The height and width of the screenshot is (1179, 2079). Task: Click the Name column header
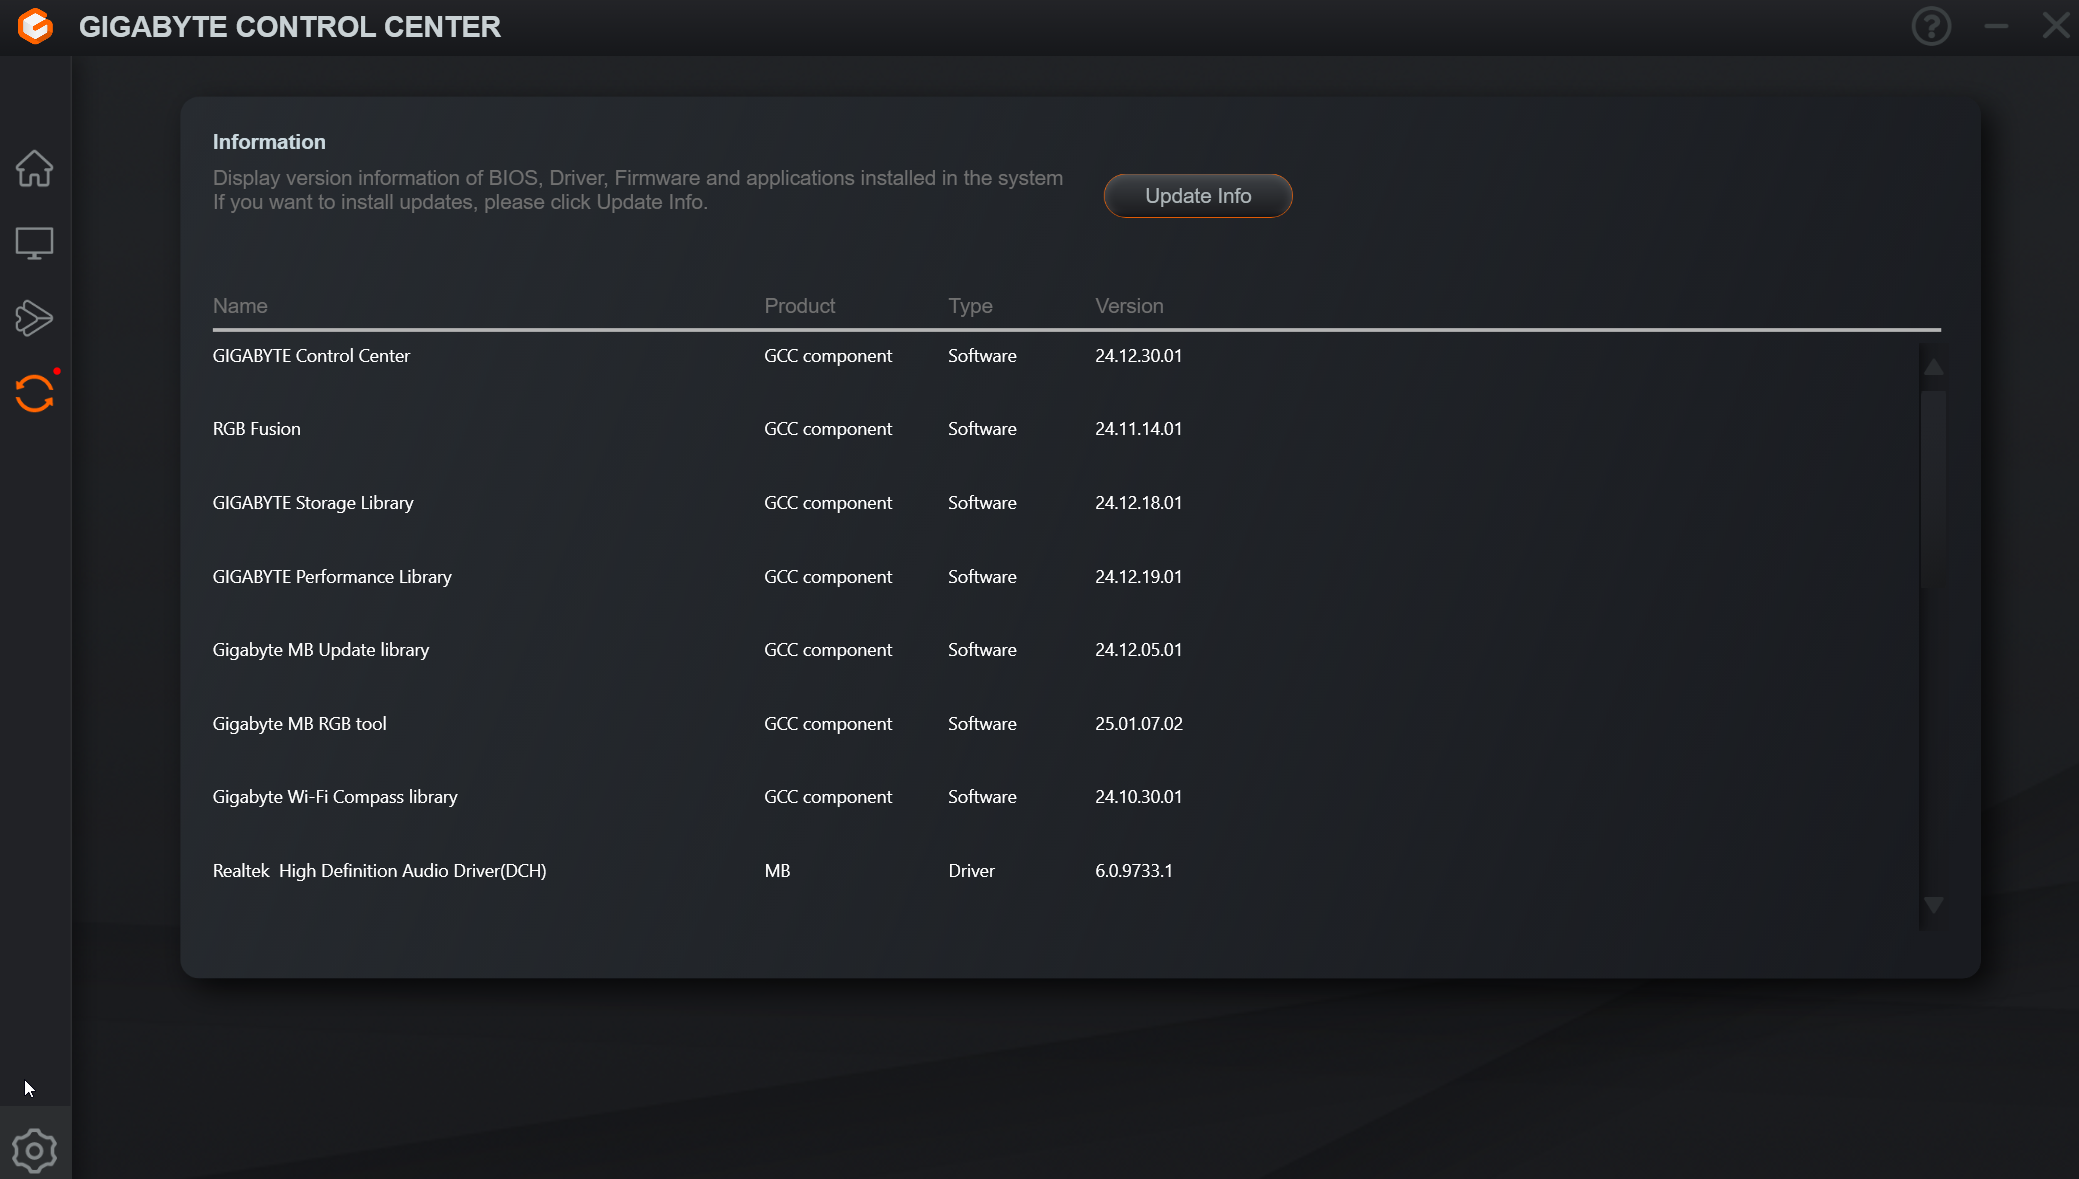pyautogui.click(x=240, y=306)
